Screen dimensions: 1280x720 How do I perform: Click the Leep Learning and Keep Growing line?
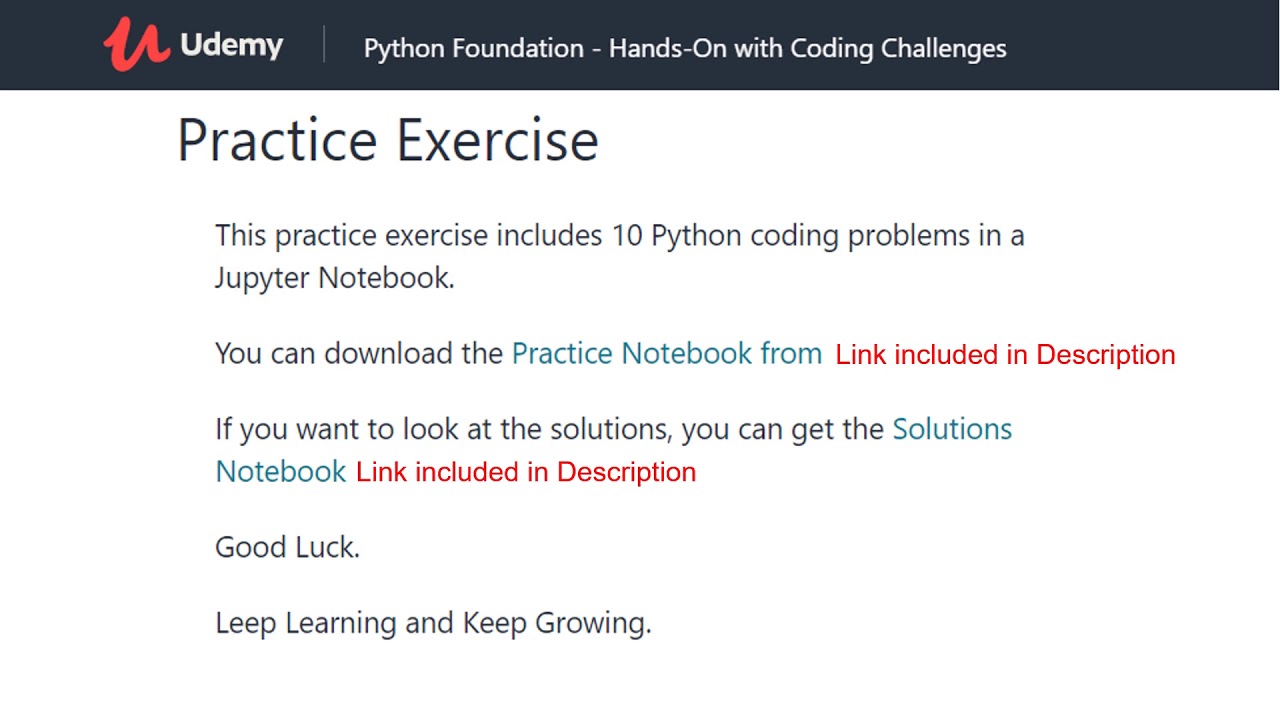tap(433, 623)
